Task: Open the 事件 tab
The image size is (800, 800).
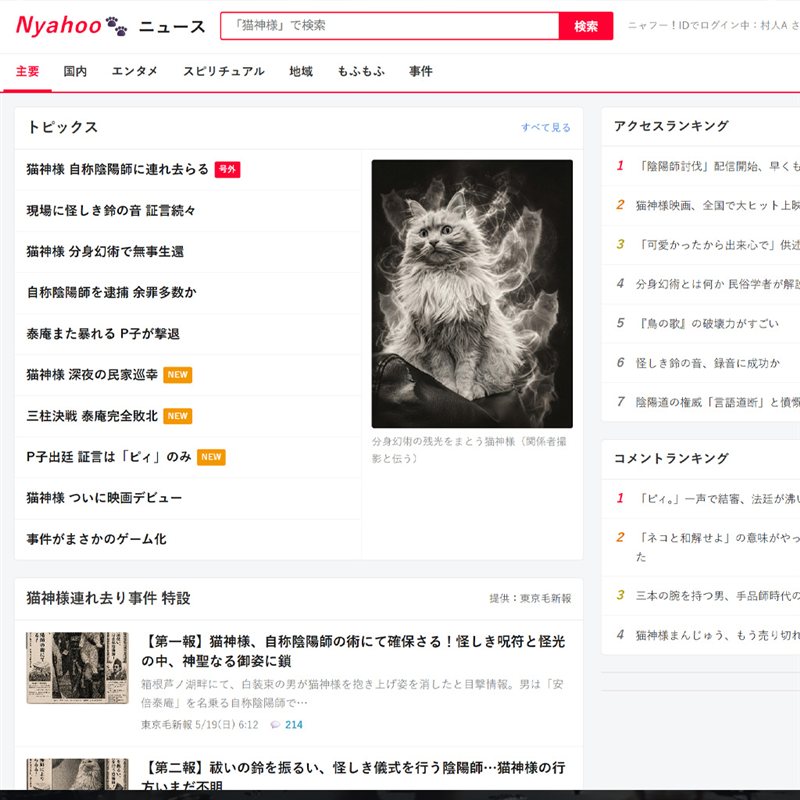Action: click(420, 71)
